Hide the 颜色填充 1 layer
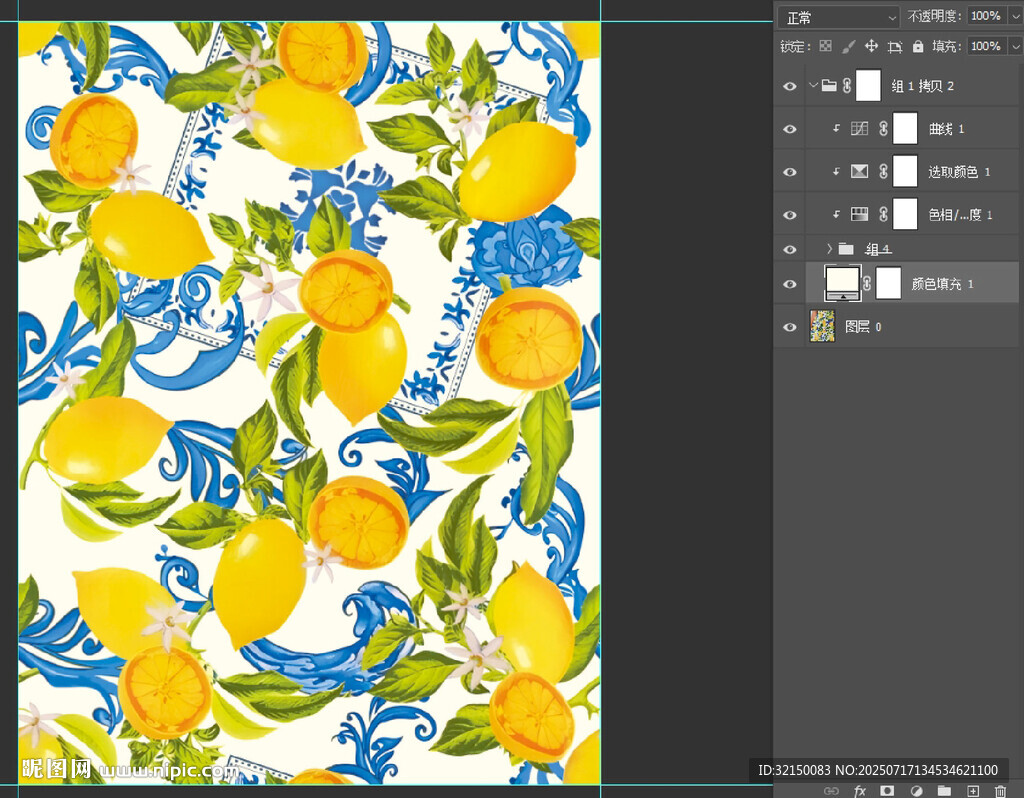 click(790, 284)
